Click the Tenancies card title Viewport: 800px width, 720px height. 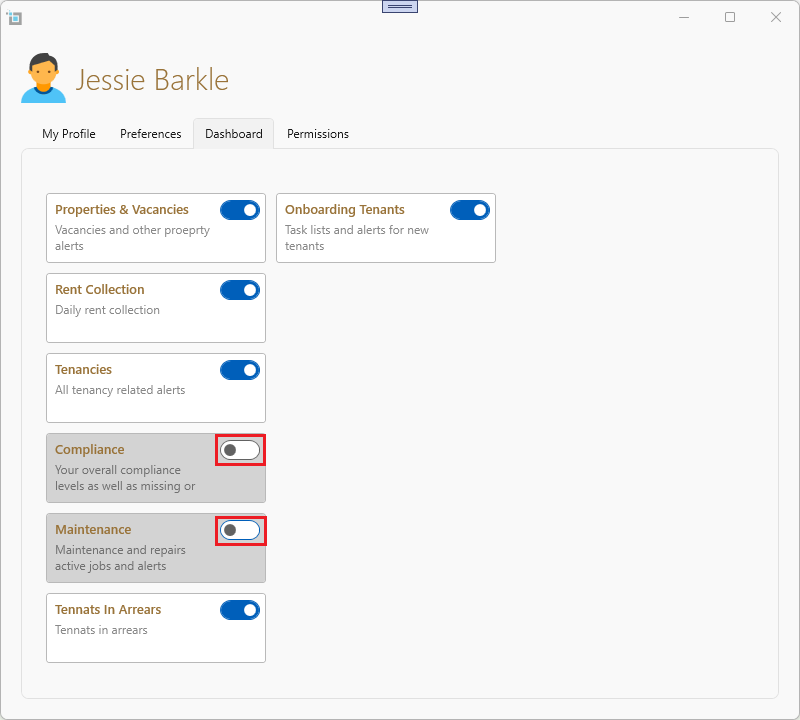(83, 369)
